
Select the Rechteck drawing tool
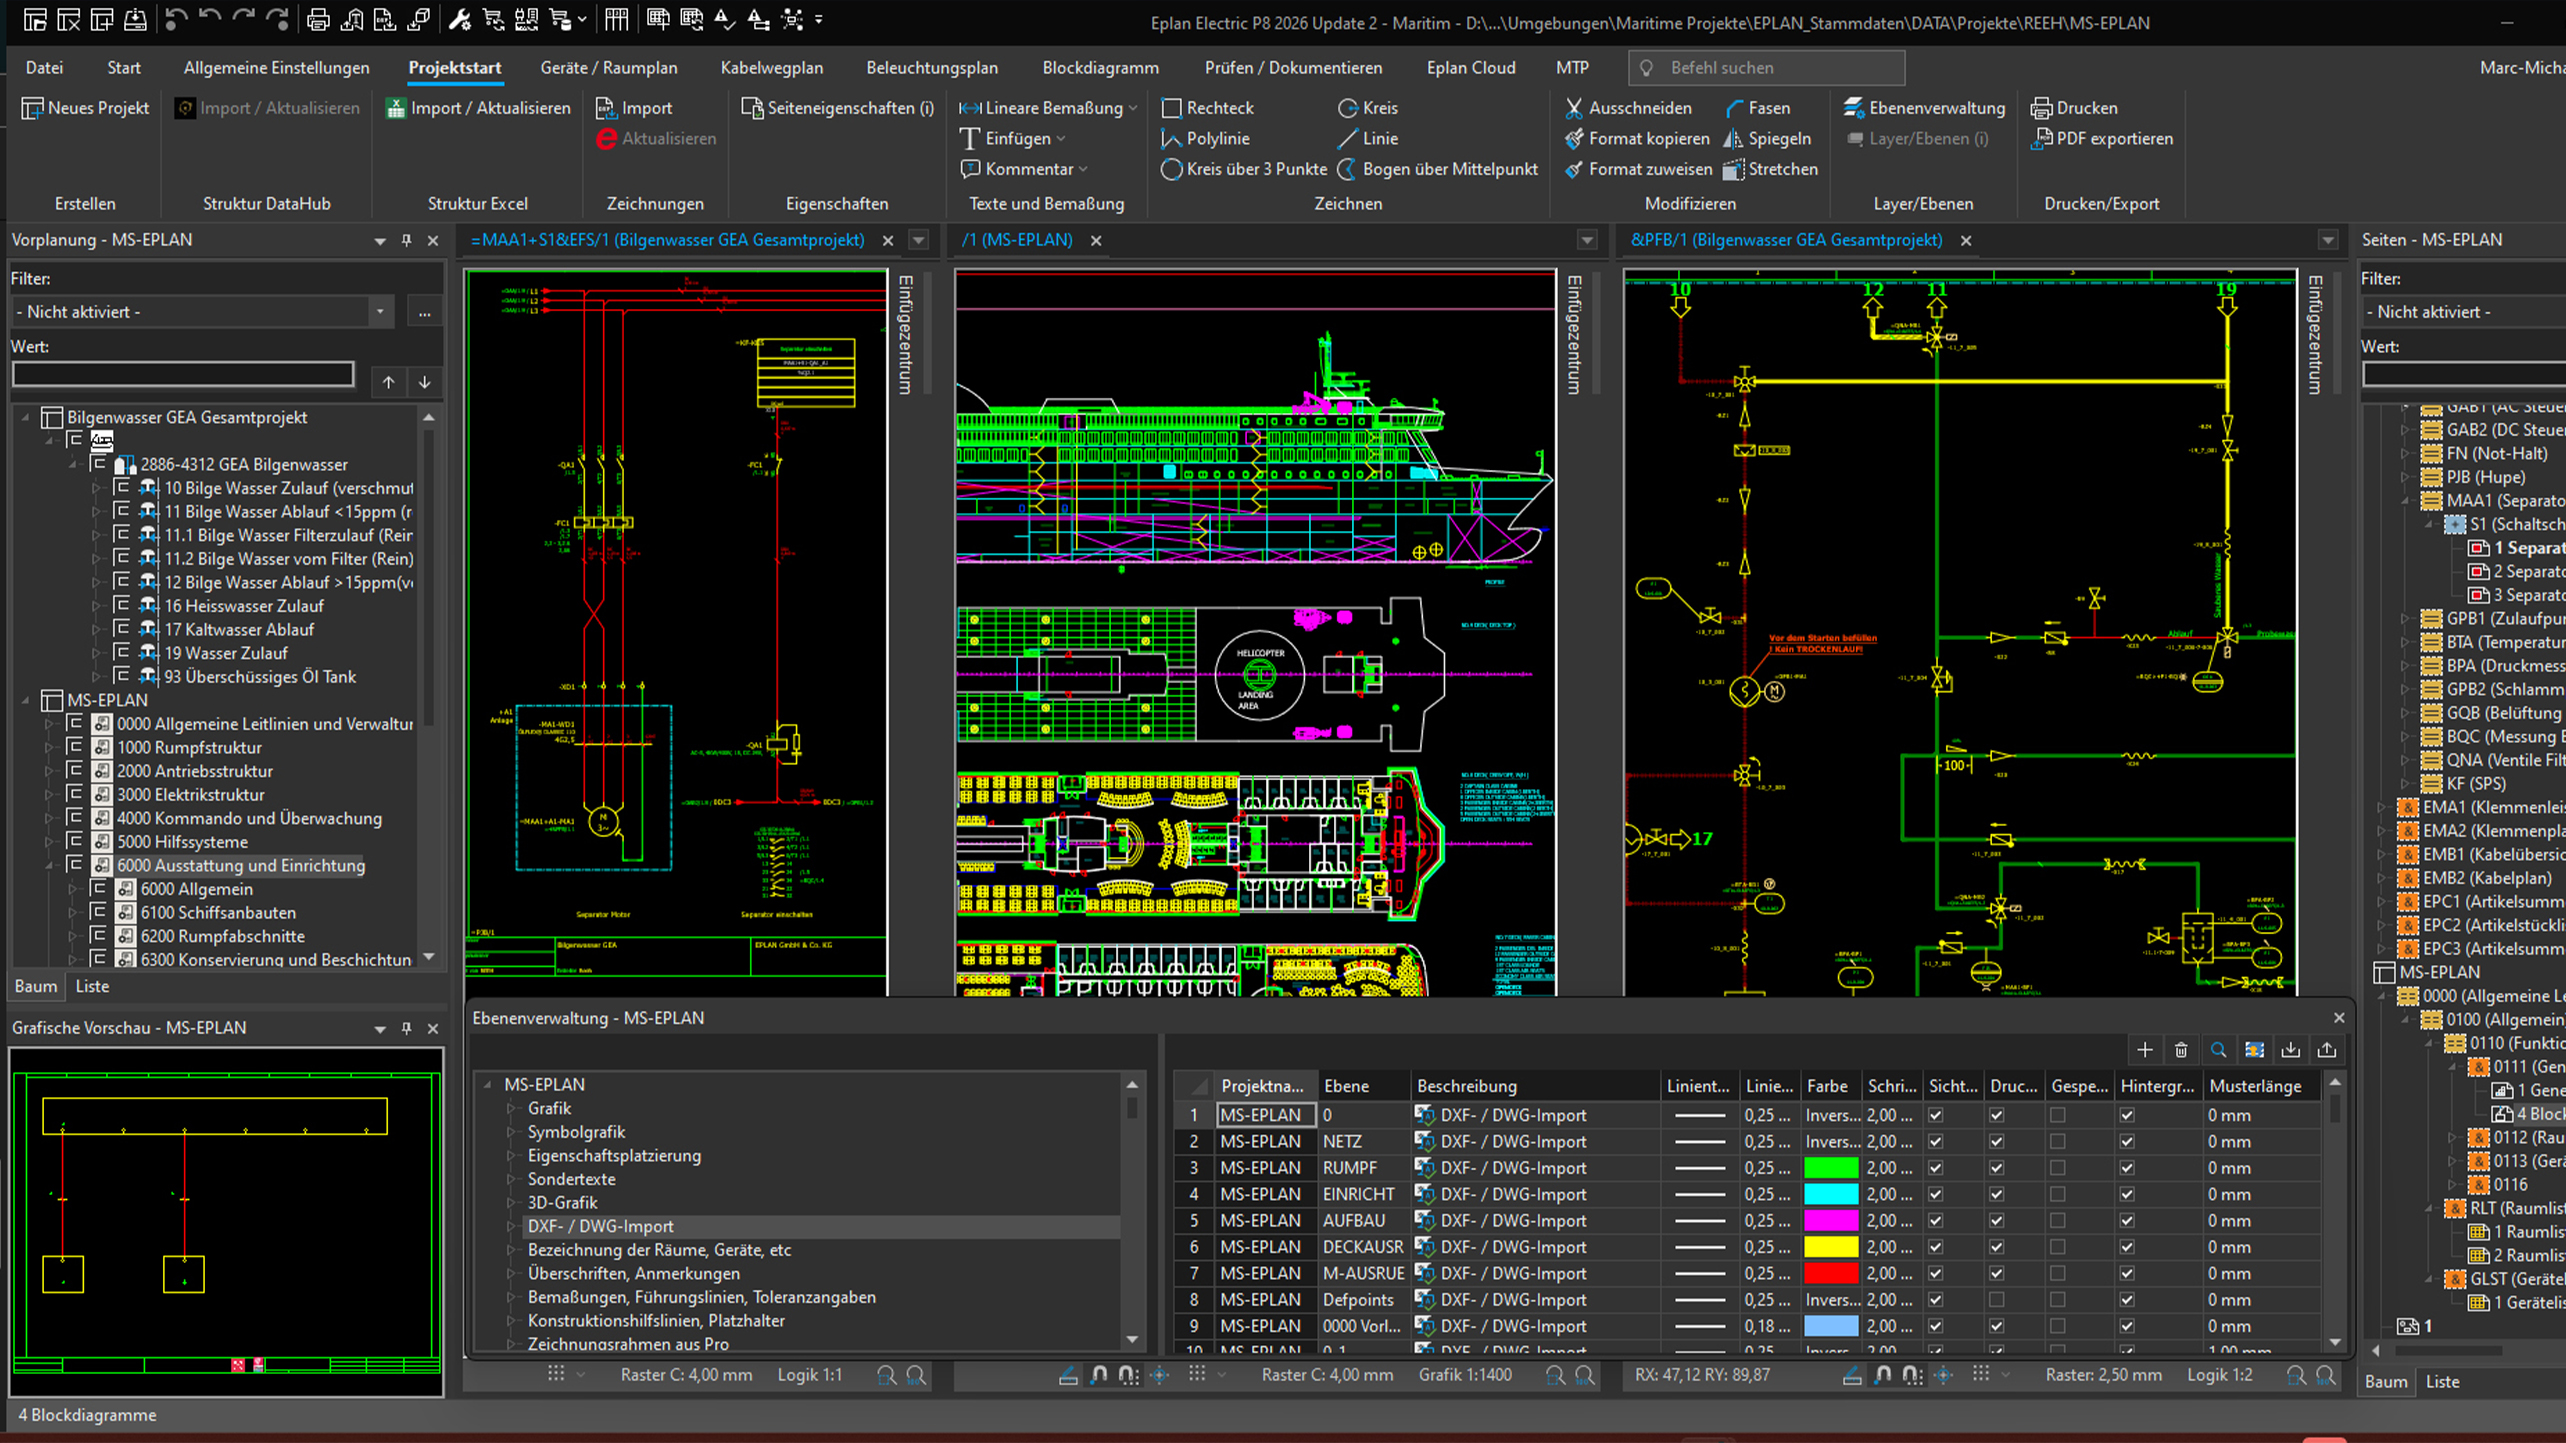(x=1207, y=108)
